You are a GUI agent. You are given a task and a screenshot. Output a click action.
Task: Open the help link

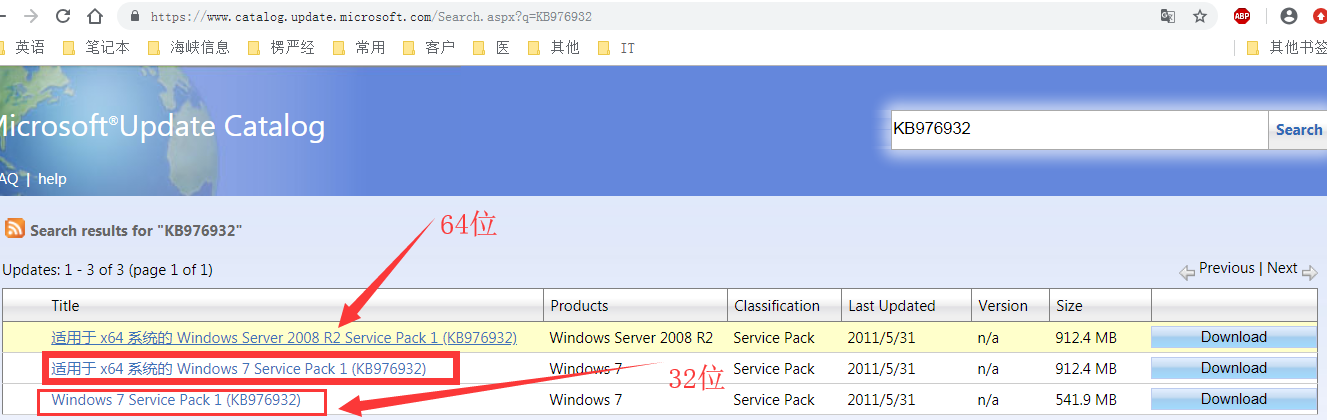point(52,179)
